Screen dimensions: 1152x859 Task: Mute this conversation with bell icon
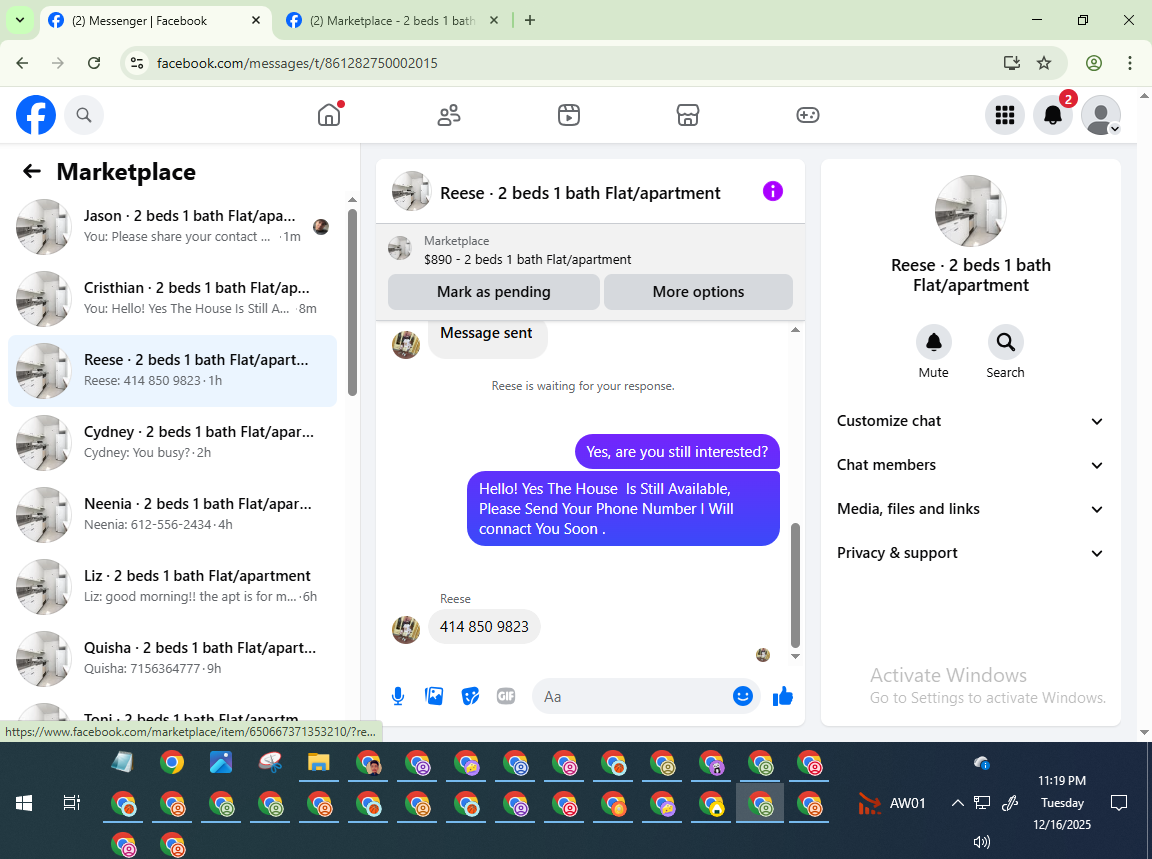(933, 342)
